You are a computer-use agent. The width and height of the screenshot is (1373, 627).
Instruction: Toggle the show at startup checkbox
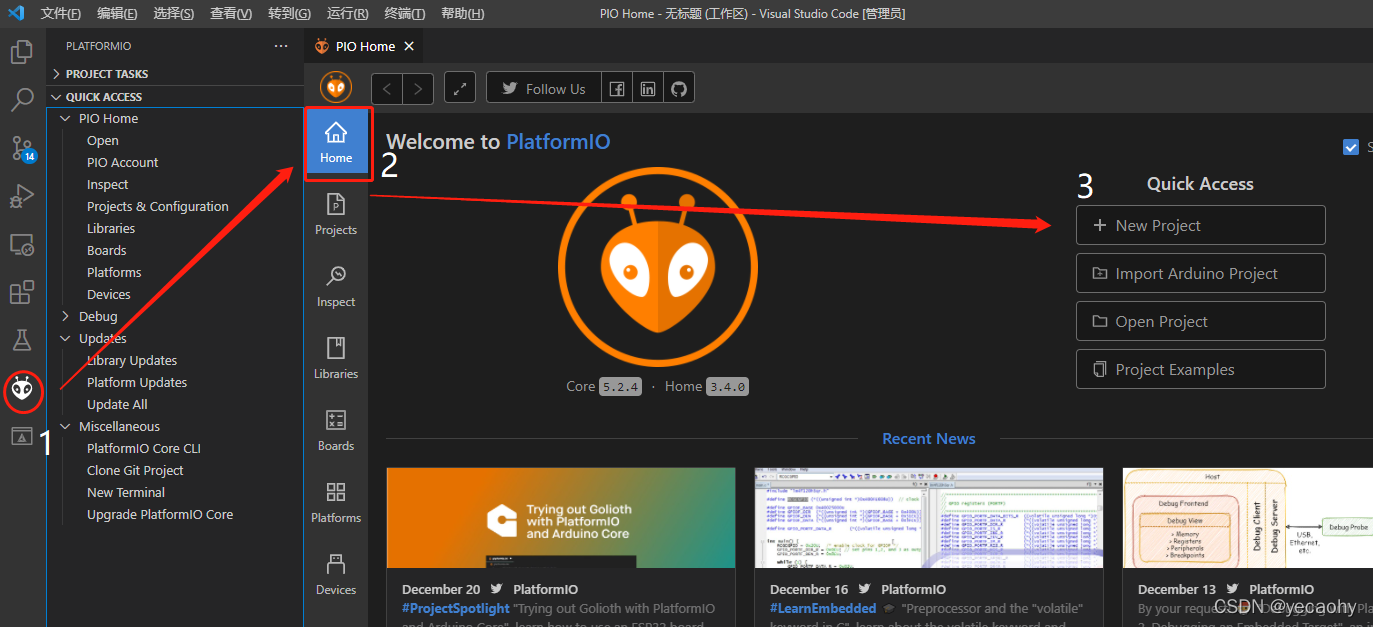point(1351,147)
